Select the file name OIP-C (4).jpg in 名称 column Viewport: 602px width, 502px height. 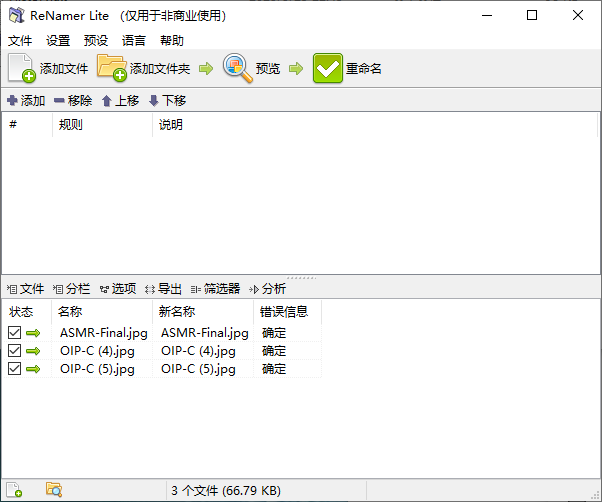click(x=97, y=351)
